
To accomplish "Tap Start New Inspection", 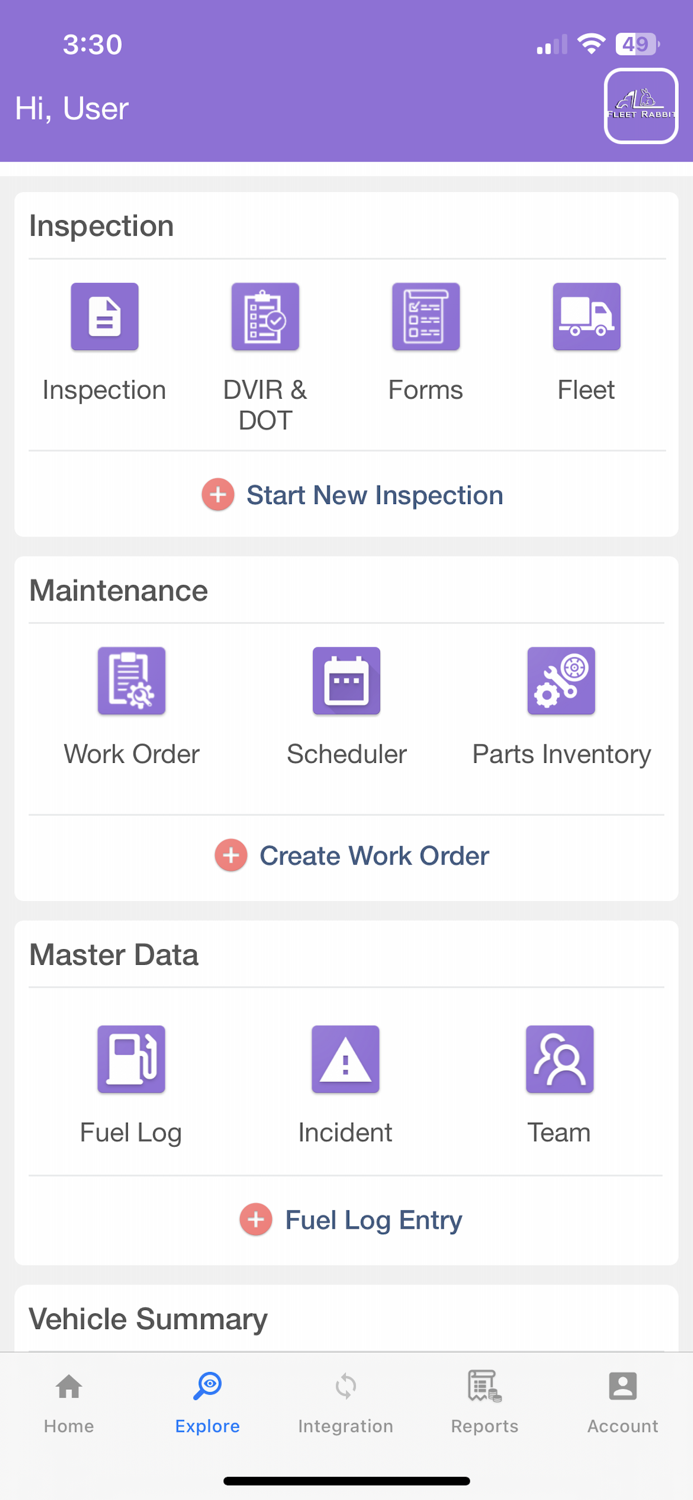I will pyautogui.click(x=352, y=495).
